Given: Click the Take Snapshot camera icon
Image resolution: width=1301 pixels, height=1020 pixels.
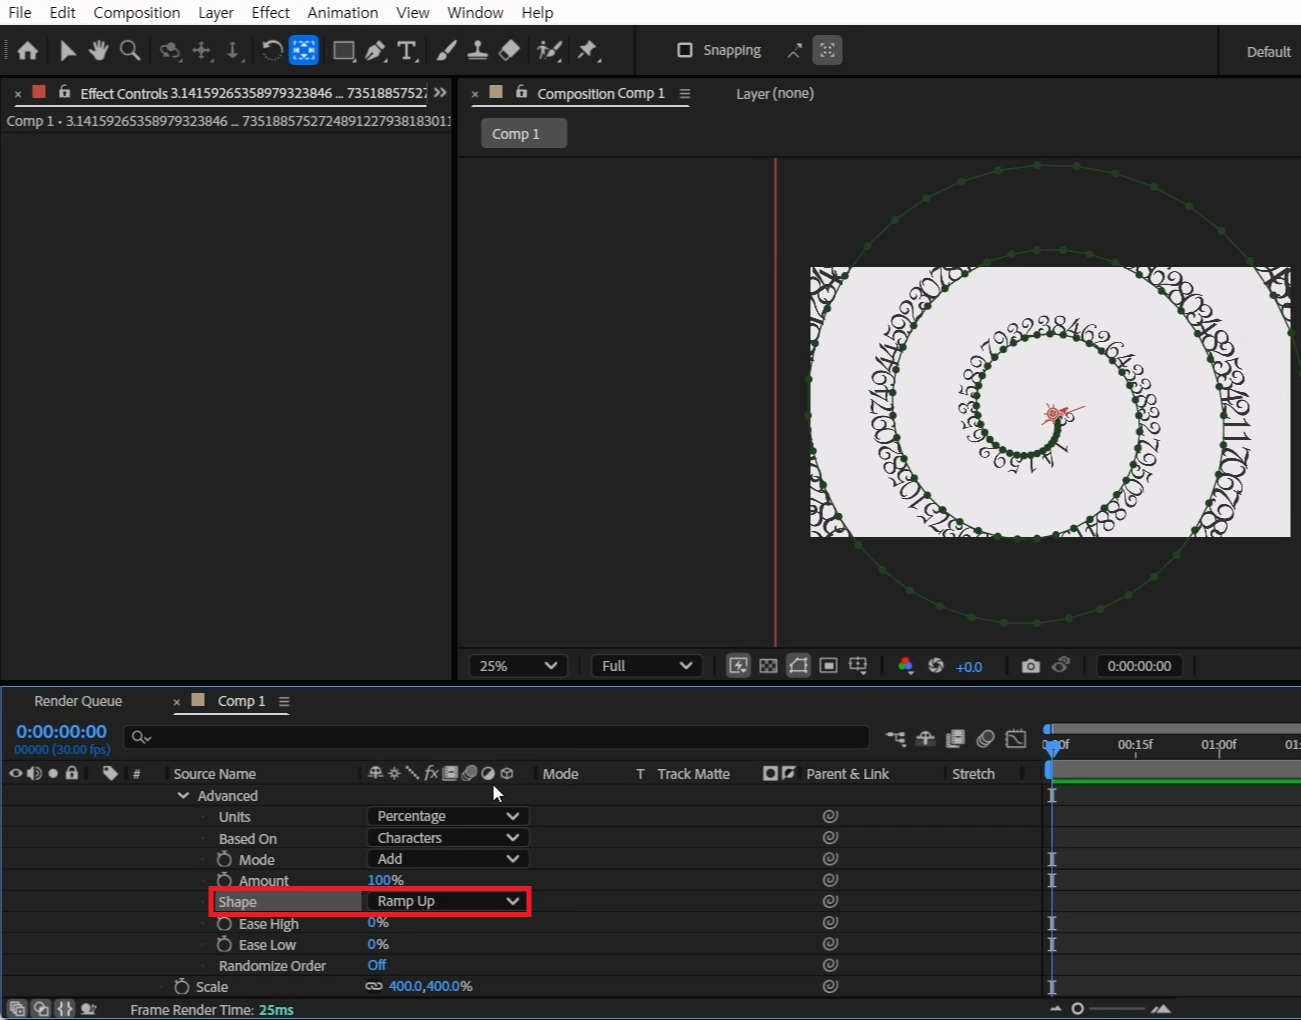Looking at the screenshot, I should tap(1031, 666).
